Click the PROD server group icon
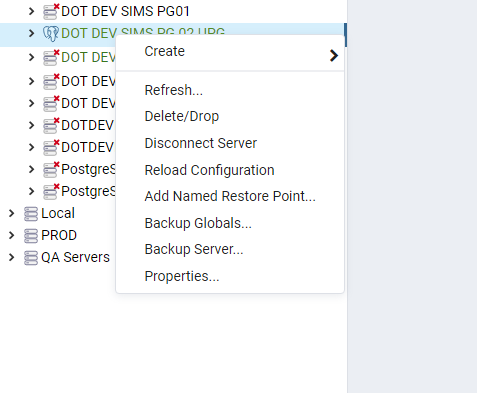This screenshot has width=477, height=393. 31,236
